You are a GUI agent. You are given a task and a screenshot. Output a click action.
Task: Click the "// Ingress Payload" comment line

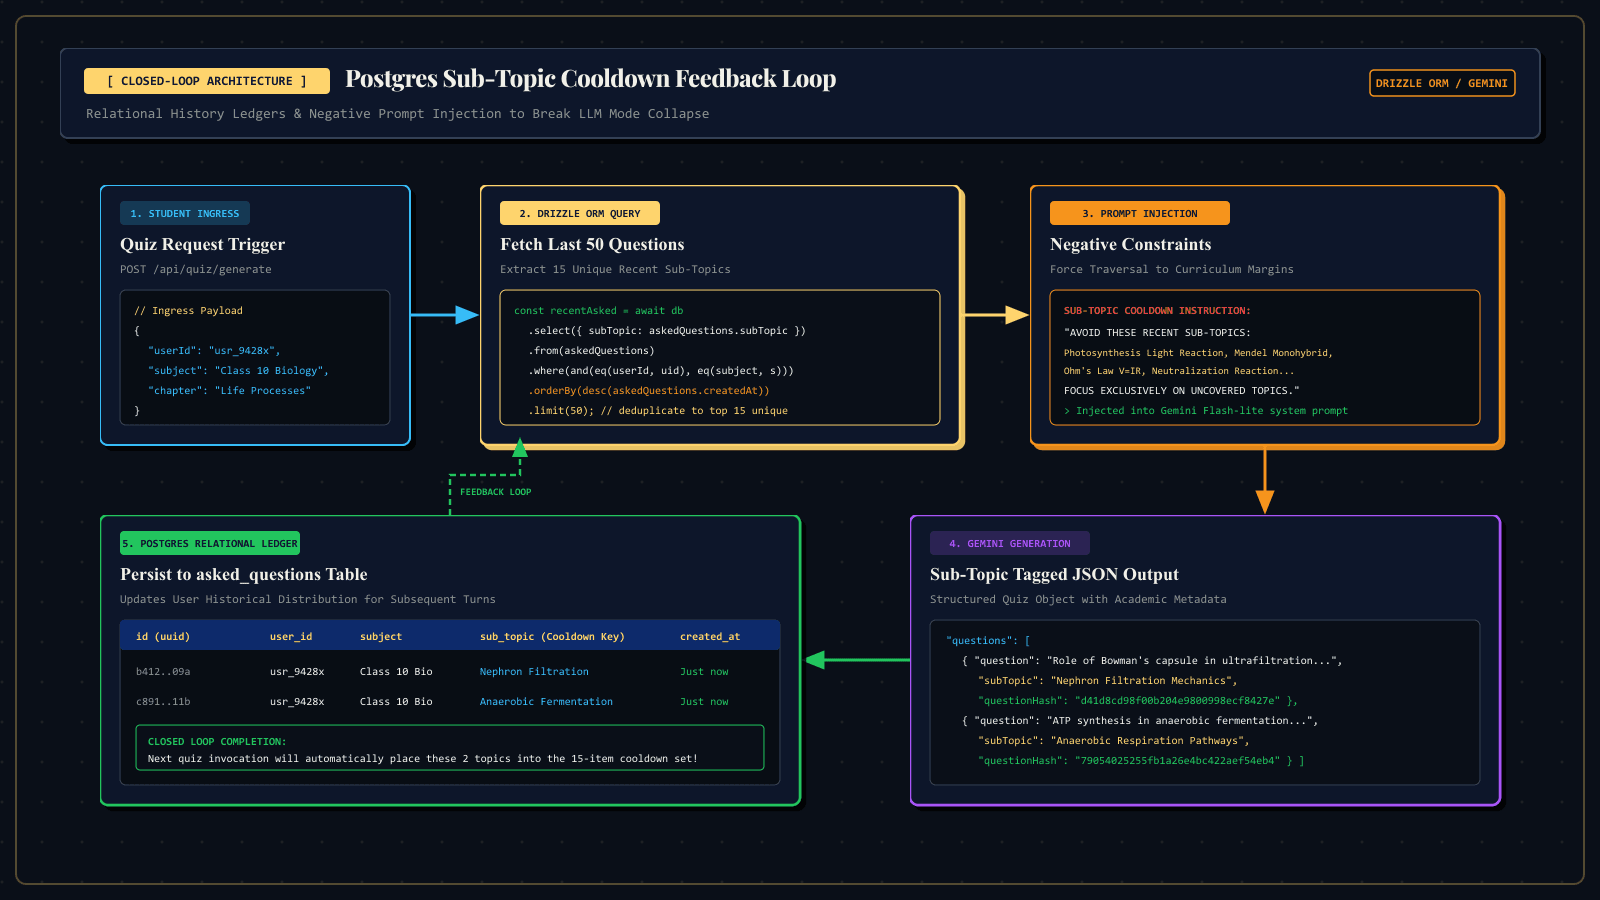click(x=188, y=311)
